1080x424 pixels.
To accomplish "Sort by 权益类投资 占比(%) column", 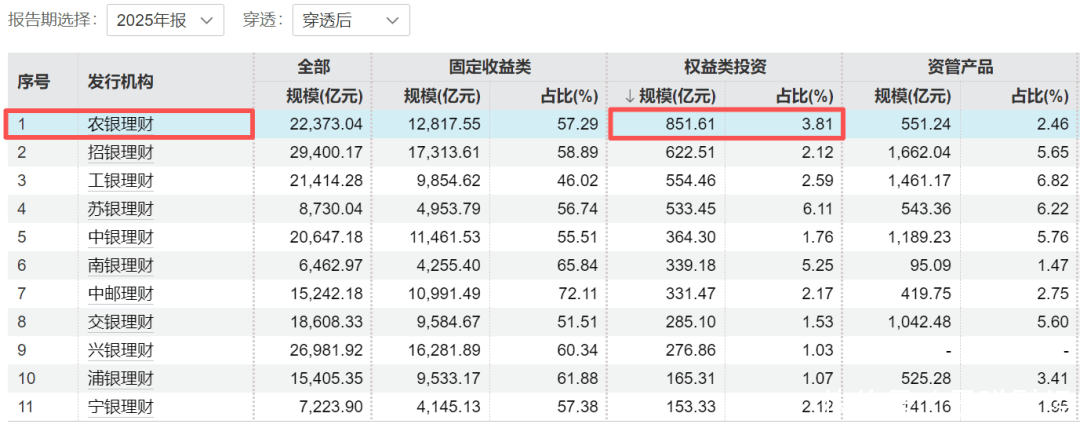I will (804, 96).
